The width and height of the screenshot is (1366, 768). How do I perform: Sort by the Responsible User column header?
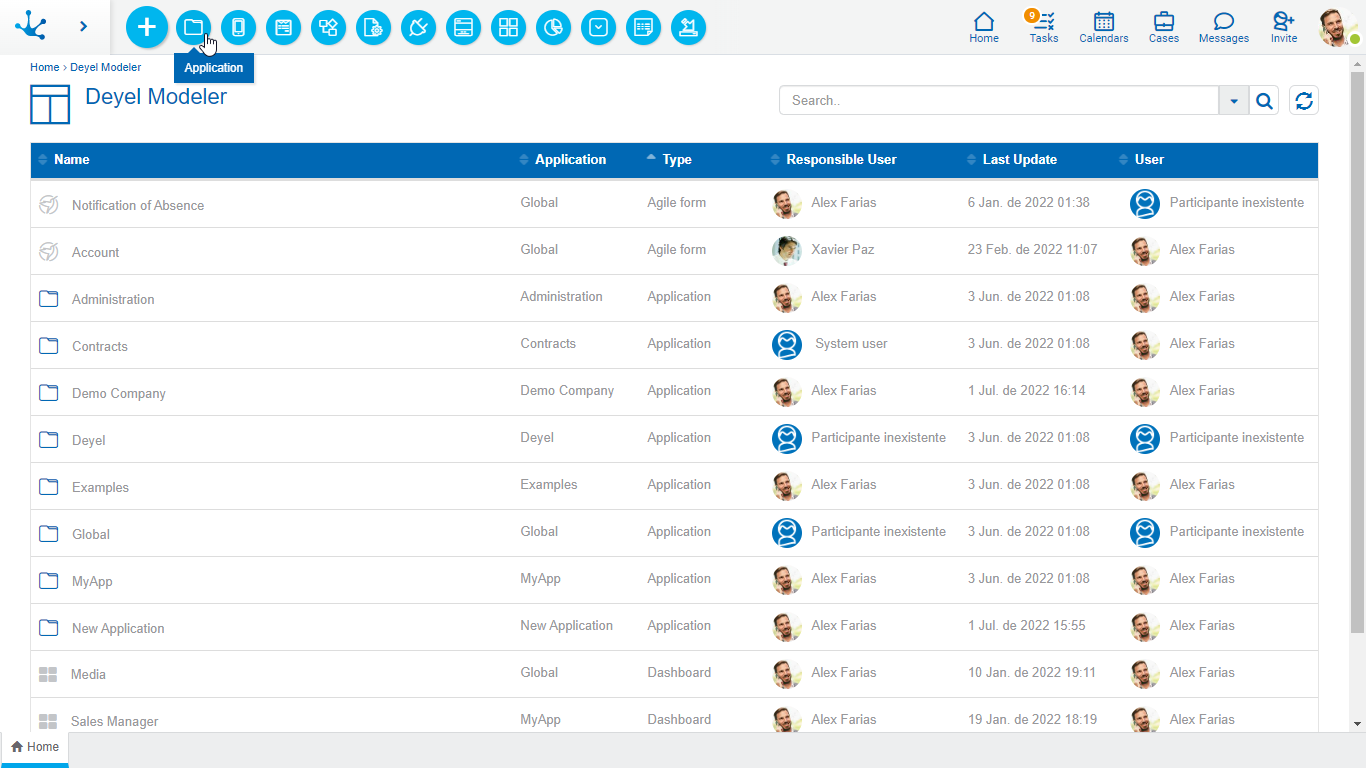841,159
